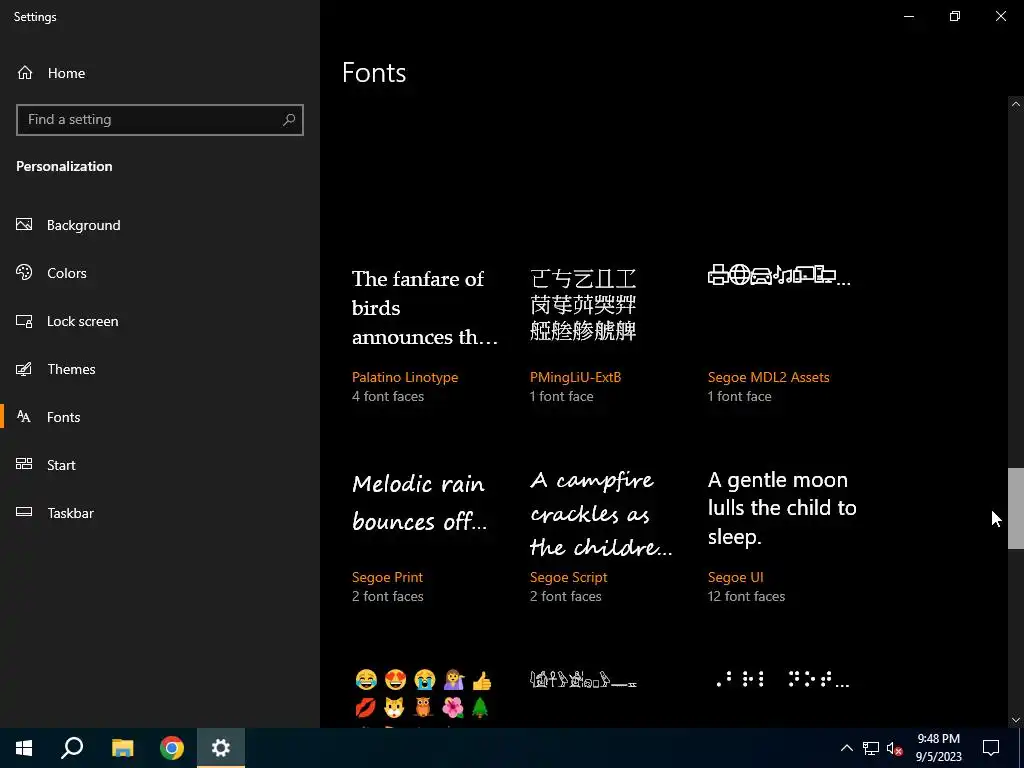Image resolution: width=1024 pixels, height=768 pixels.
Task: Launch File Explorer from taskbar
Action: pos(122,748)
